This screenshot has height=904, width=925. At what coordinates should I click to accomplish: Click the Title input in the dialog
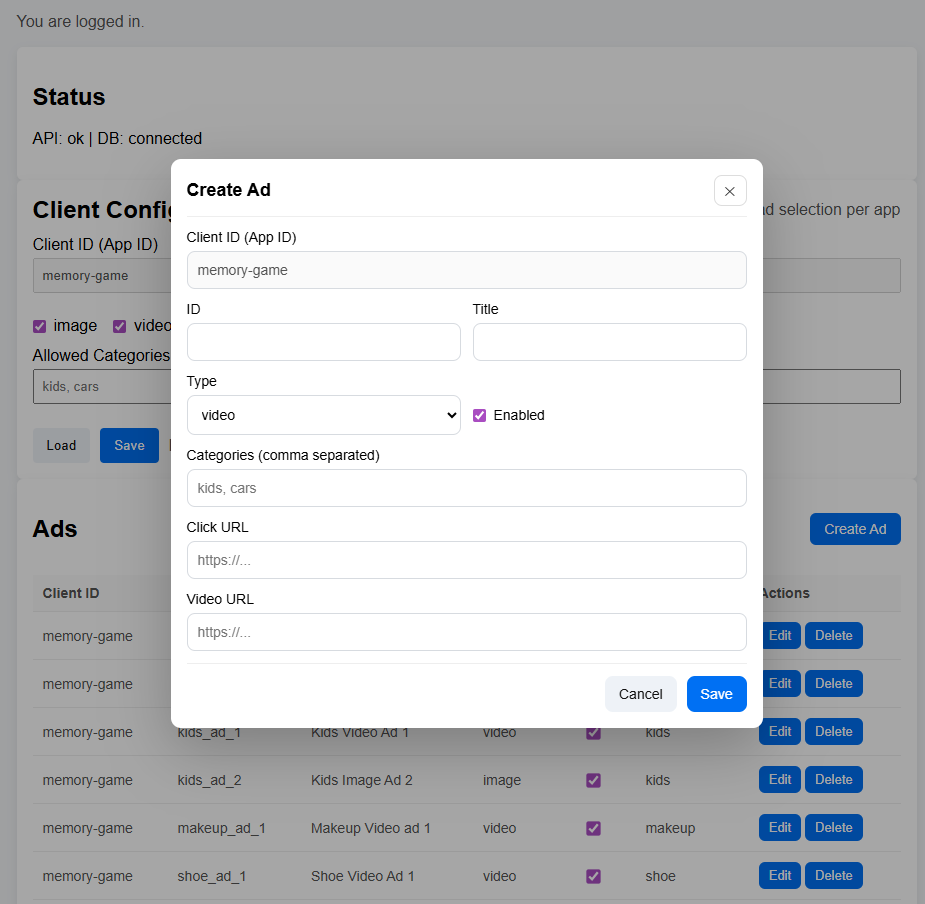click(x=609, y=342)
